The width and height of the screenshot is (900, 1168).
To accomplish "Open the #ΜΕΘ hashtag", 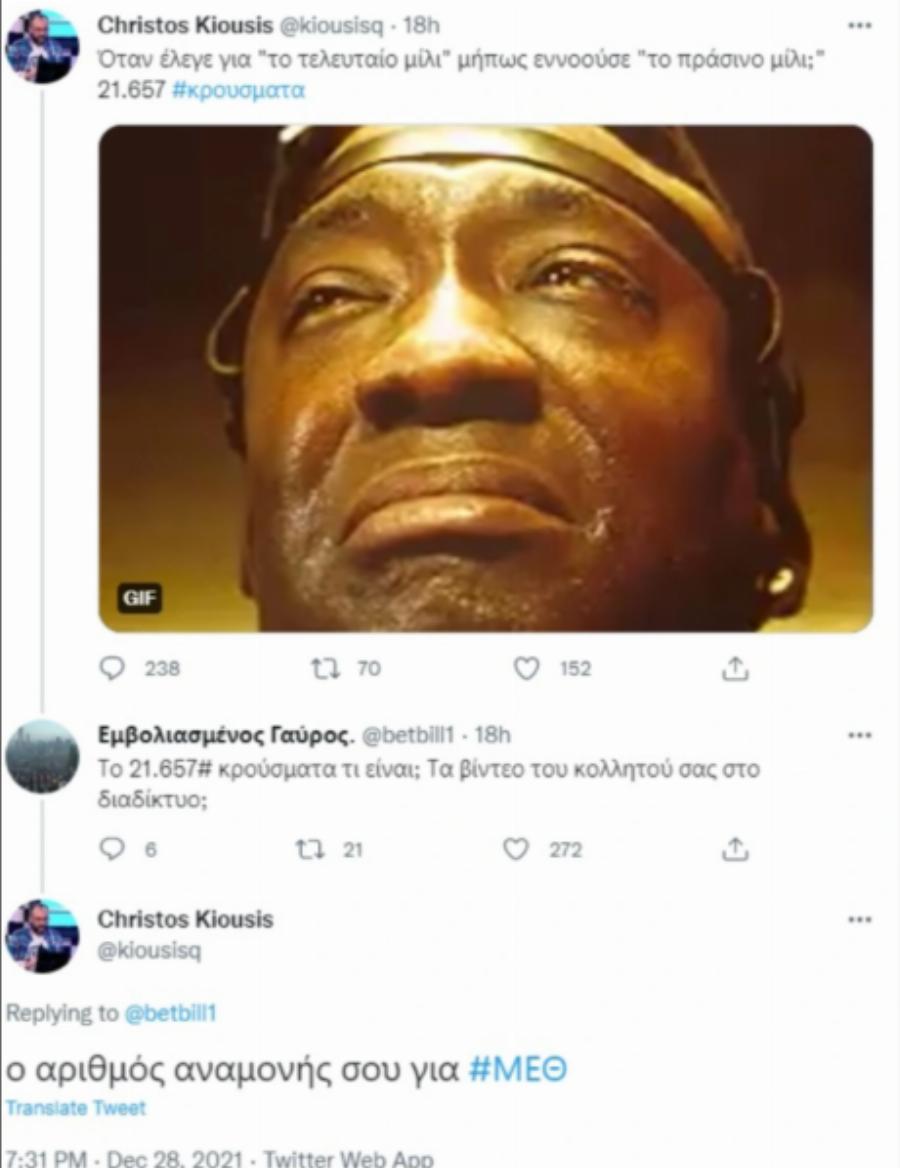I will [518, 1069].
